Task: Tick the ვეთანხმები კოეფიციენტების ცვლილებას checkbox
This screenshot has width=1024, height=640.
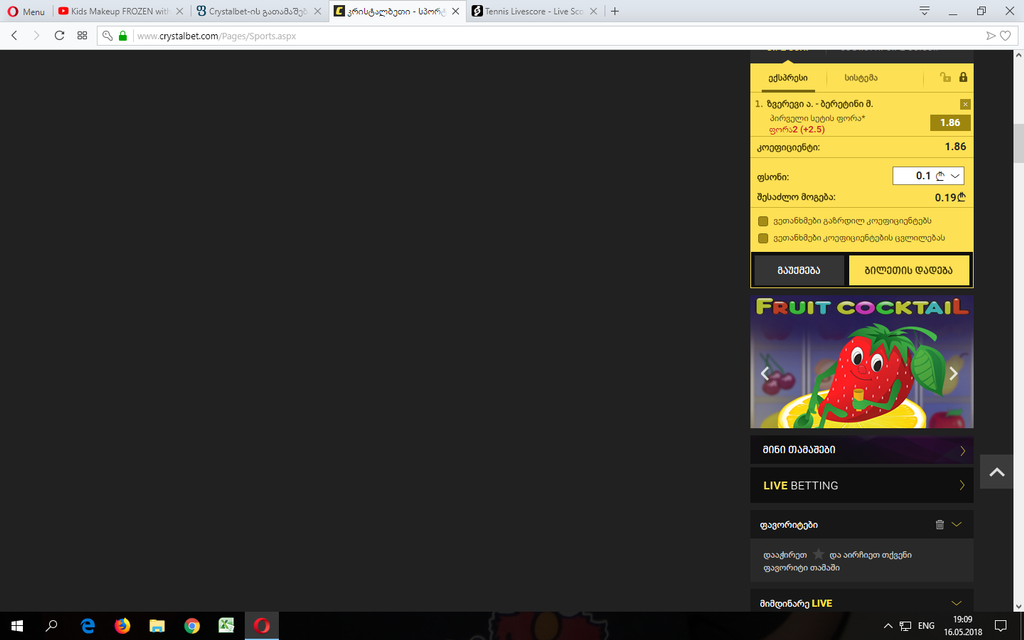Action: (x=763, y=238)
